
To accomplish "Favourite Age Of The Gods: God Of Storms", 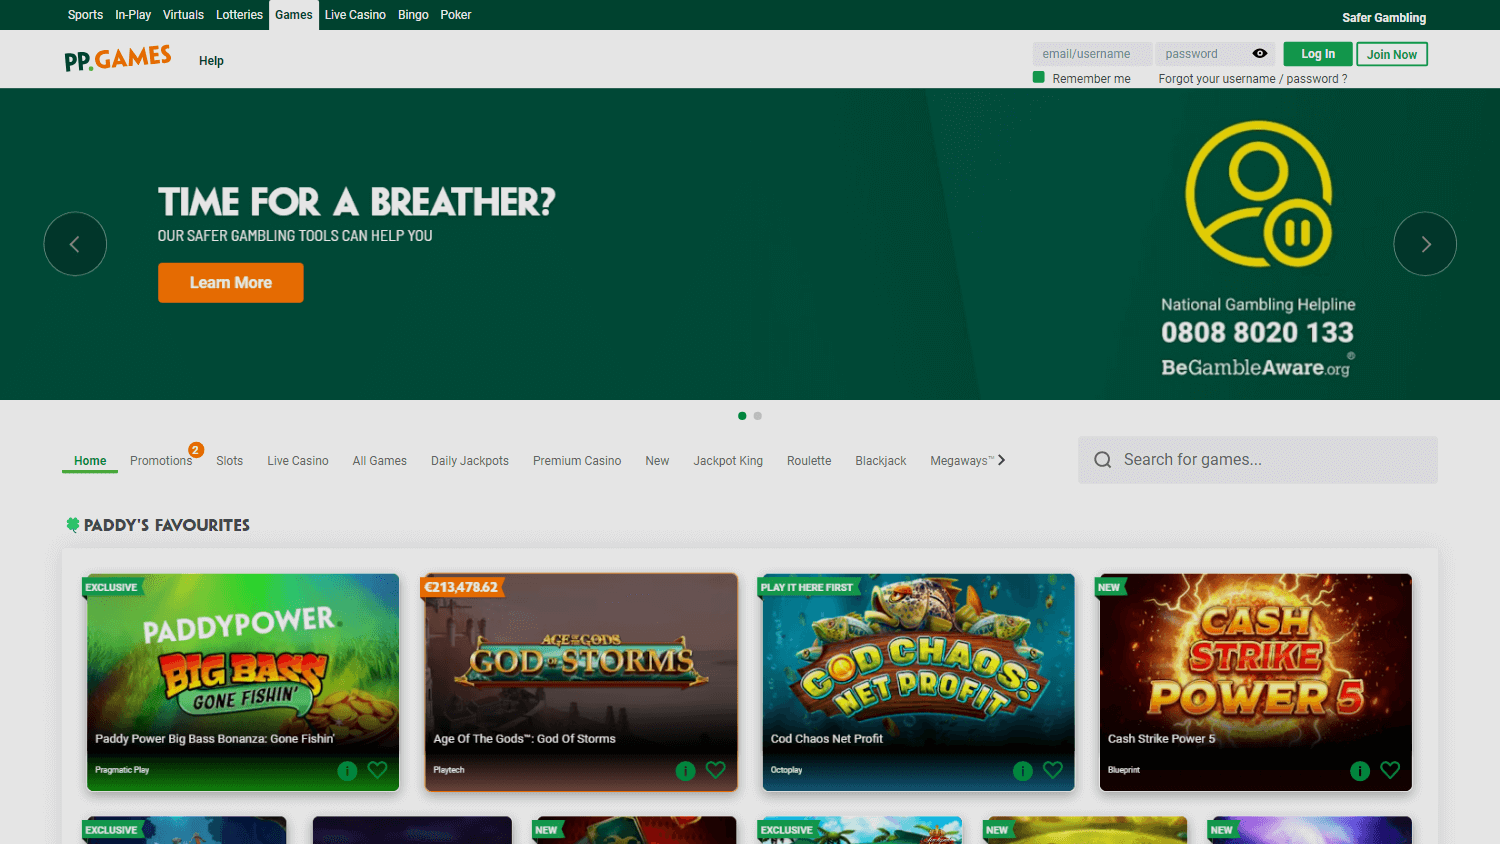I will pyautogui.click(x=715, y=770).
